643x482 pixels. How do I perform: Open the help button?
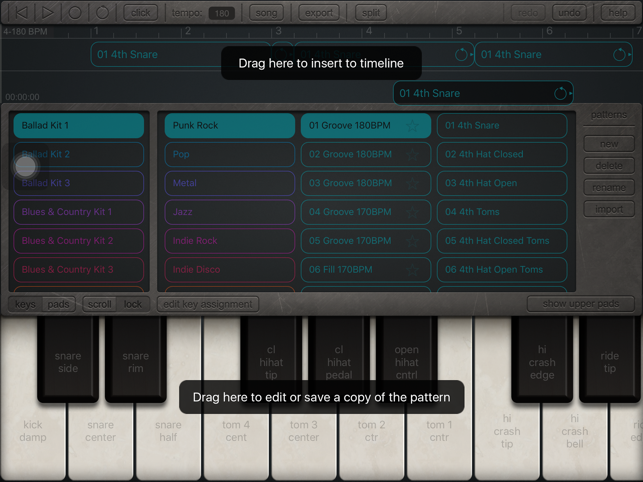(618, 13)
